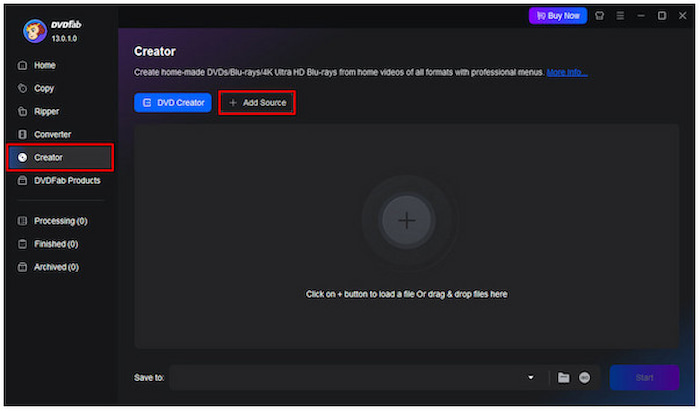Select the Creator module in sidebar
The height and width of the screenshot is (411, 700).
[x=48, y=157]
